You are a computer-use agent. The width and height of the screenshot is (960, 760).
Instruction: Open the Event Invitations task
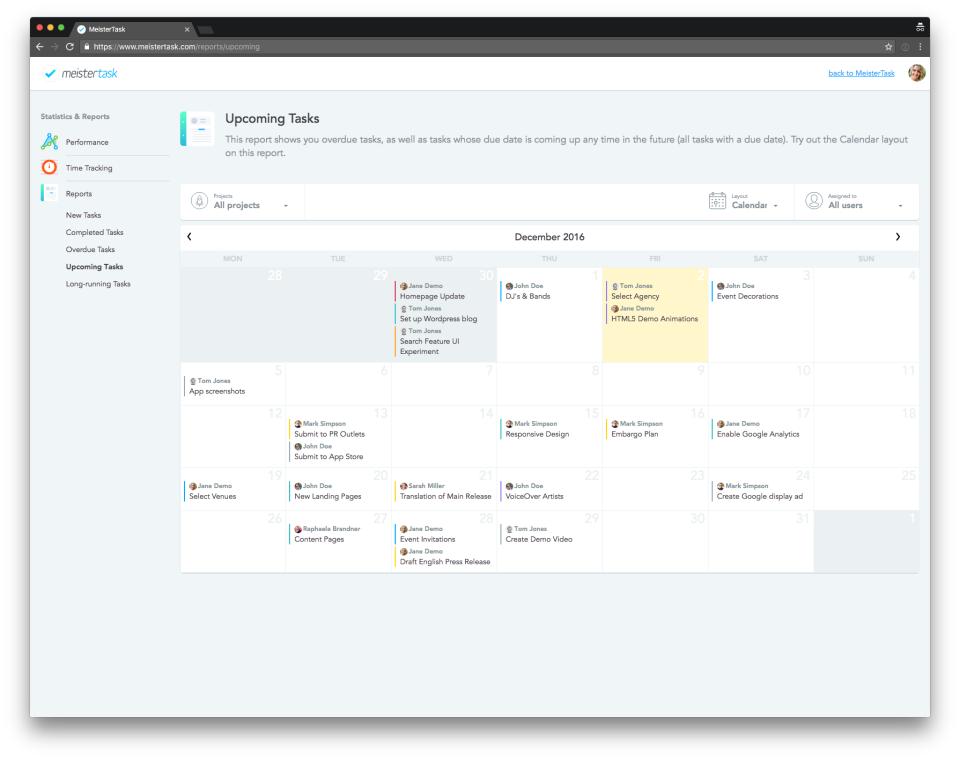click(x=427, y=540)
